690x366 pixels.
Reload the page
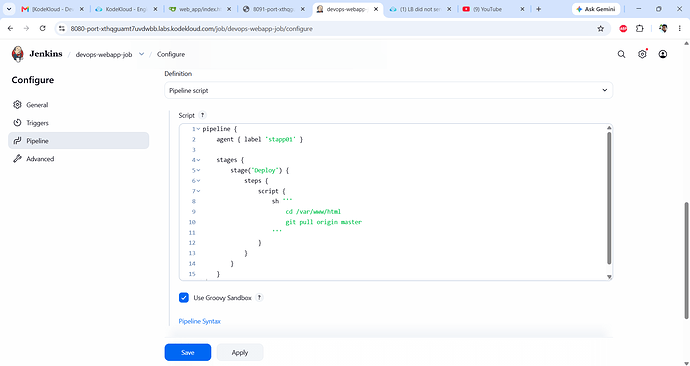[x=42, y=29]
